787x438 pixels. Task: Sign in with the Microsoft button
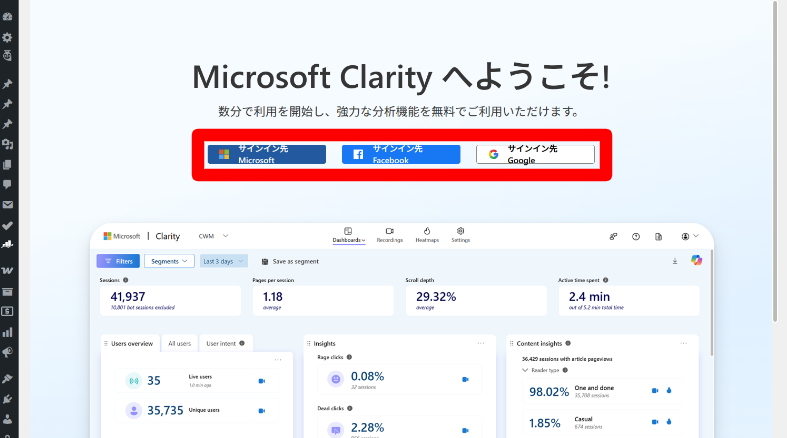267,155
